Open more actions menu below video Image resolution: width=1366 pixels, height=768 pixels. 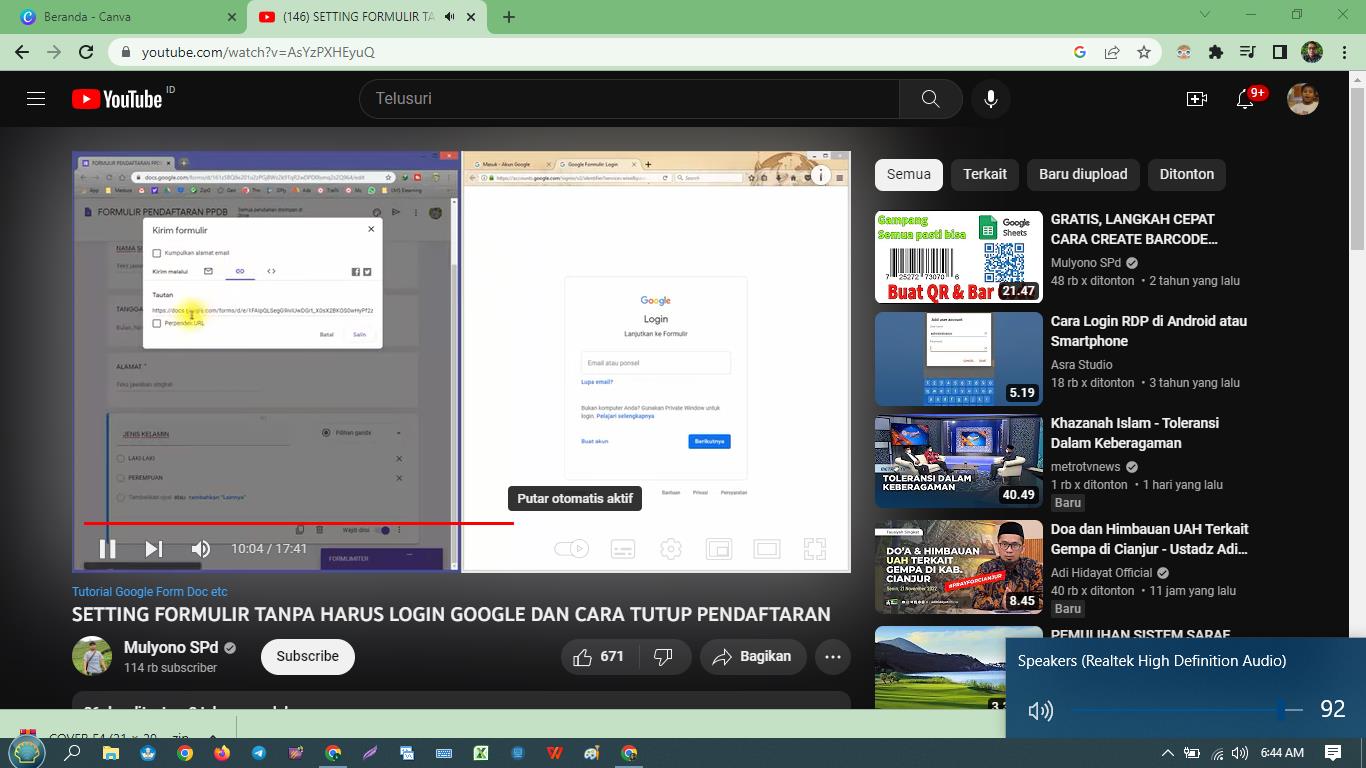tap(832, 656)
